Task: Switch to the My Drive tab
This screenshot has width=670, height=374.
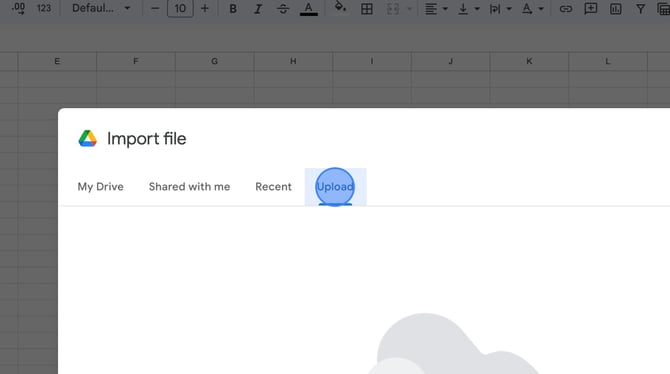Action: coord(100,187)
